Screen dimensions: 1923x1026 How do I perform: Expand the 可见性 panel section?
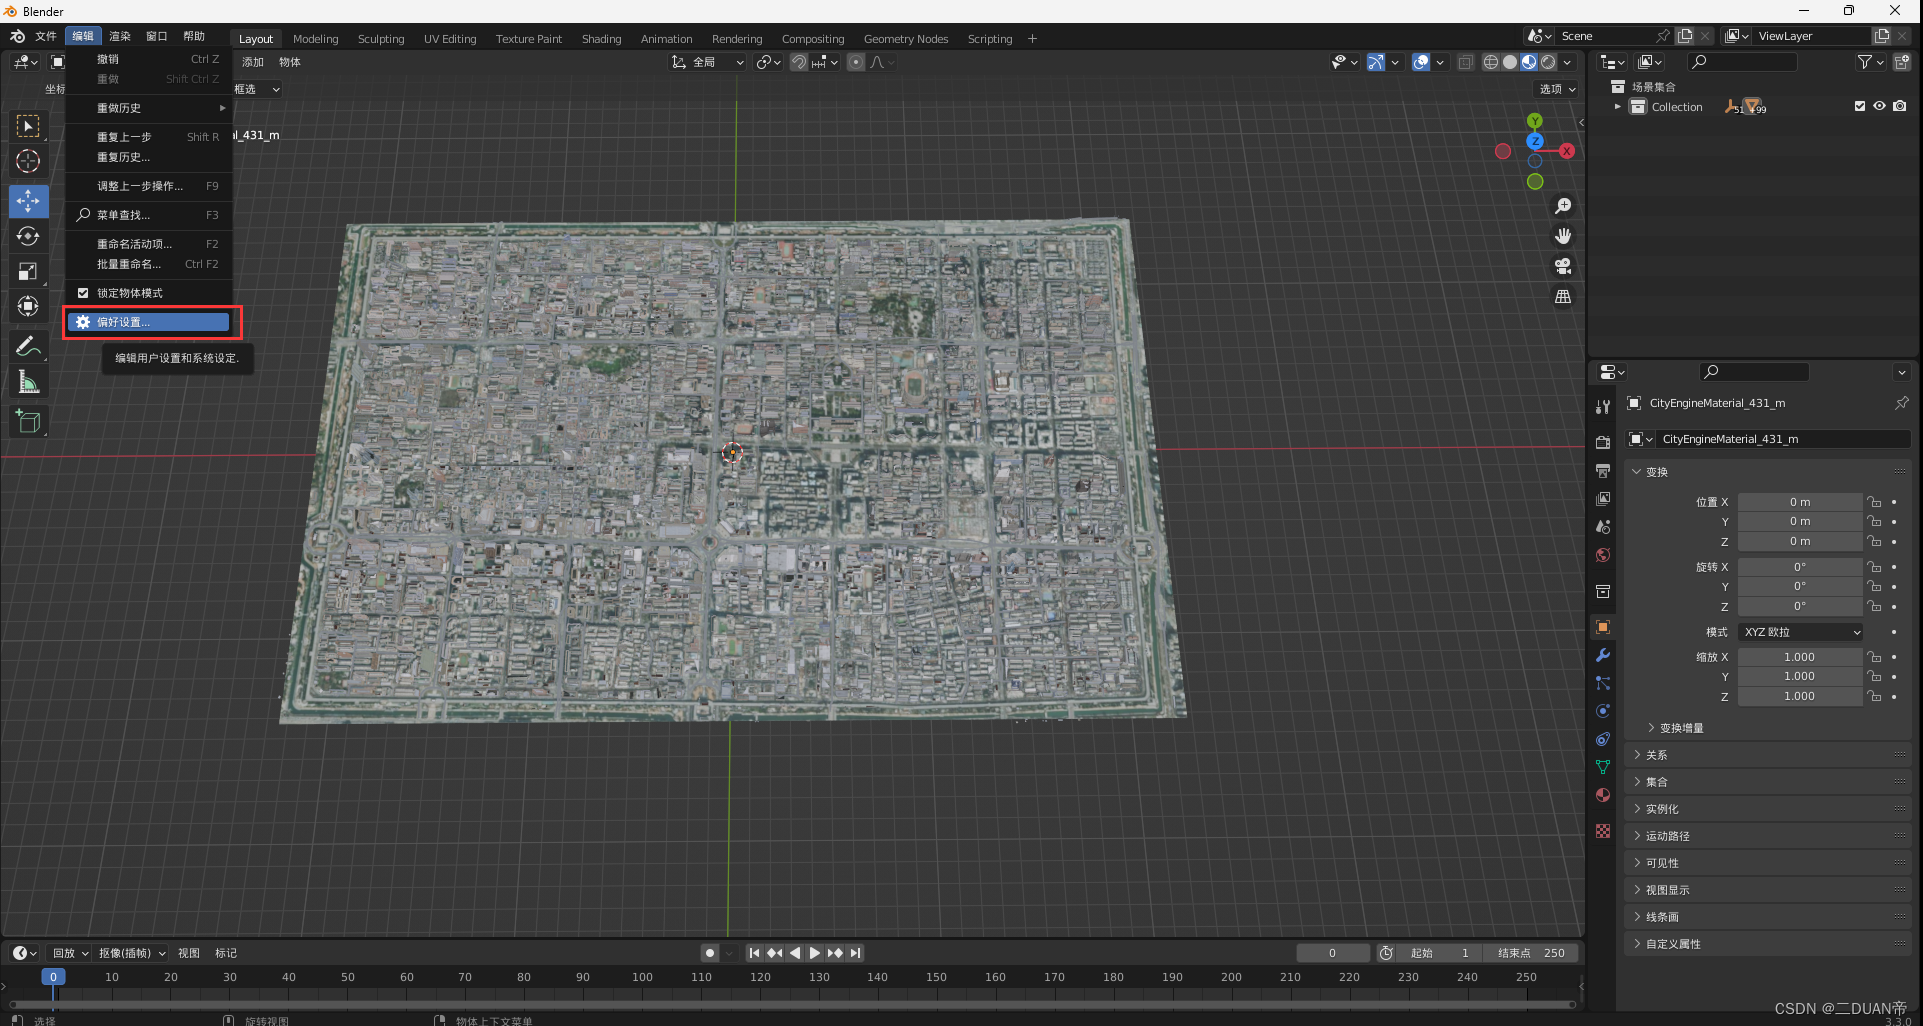1663,862
